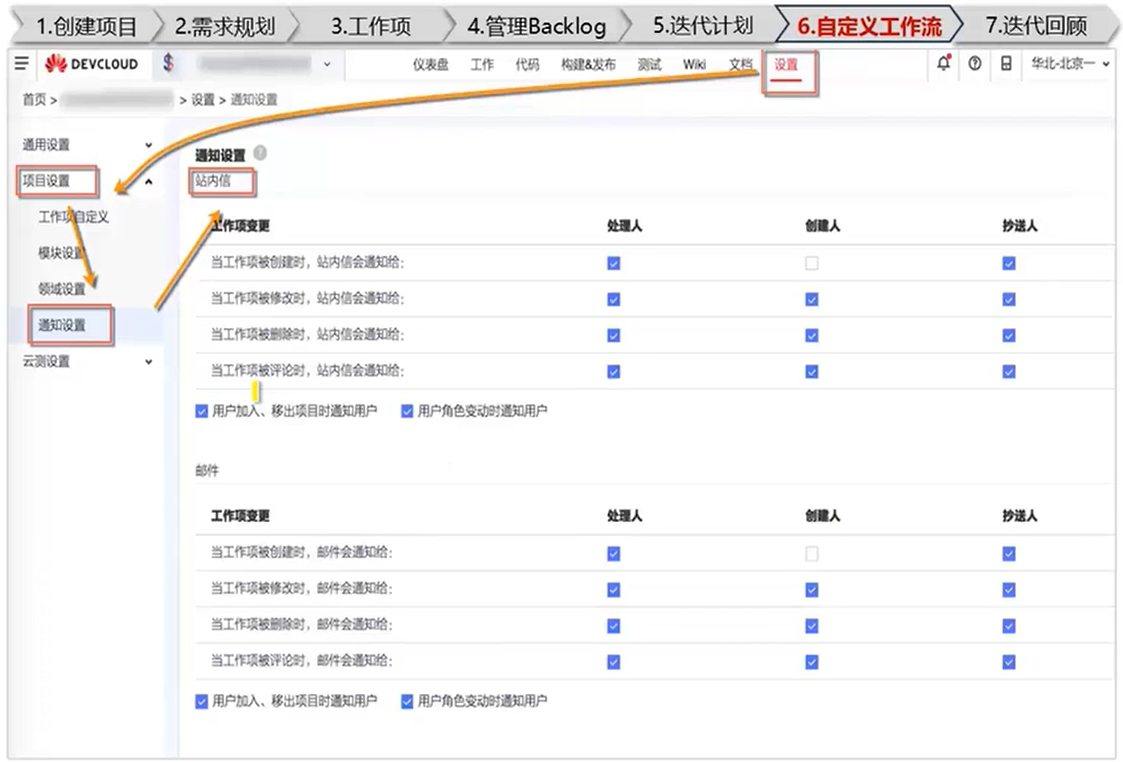The image size is (1123, 762).
Task: Open the hamburger menu icon
Action: coord(21,64)
